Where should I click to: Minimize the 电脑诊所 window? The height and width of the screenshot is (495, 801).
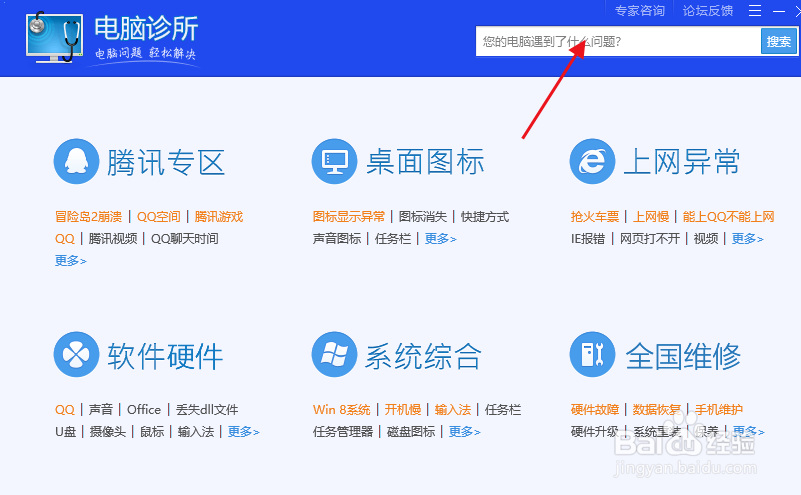(779, 11)
